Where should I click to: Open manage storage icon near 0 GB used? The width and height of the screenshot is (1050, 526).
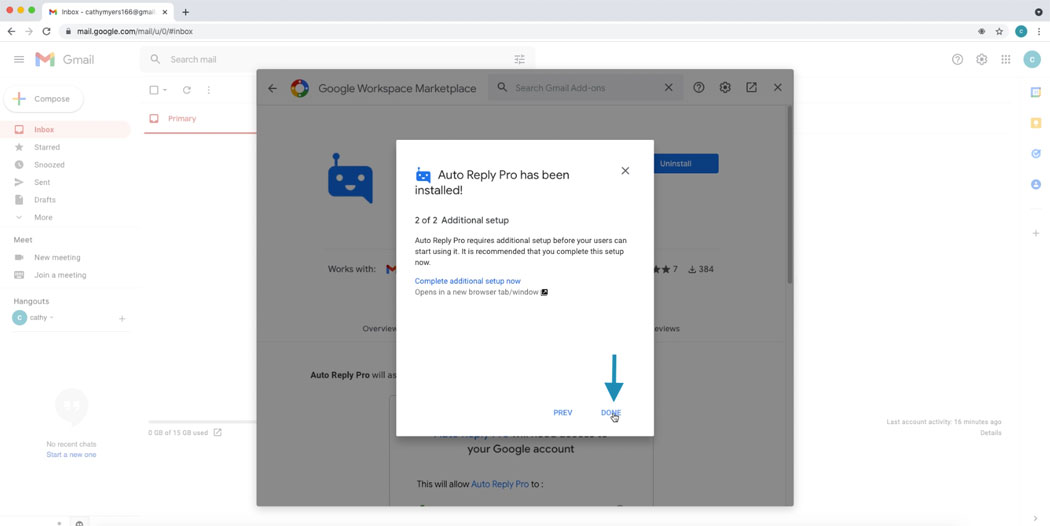point(218,432)
